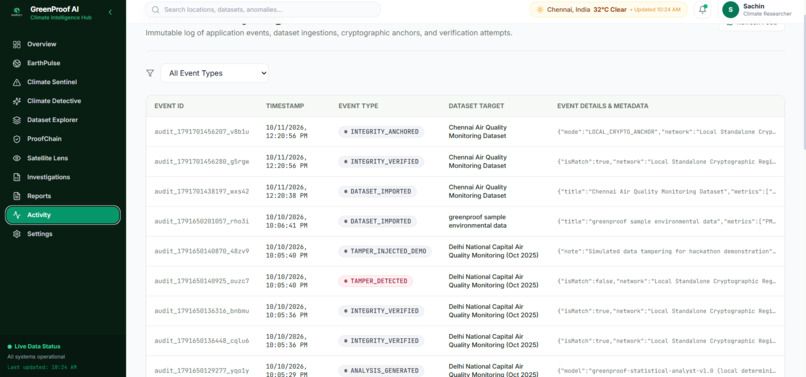Open the notifications bell
Viewport: 806px width, 377px height.
pyautogui.click(x=702, y=10)
